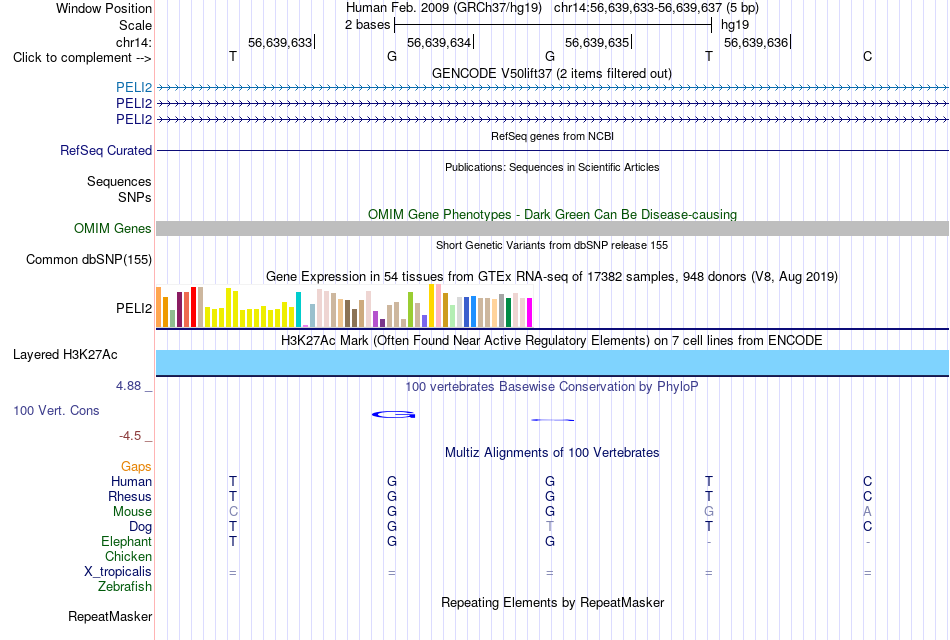Viewport: 950px width, 640px height.
Task: Click the C base in complement row
Action: click(868, 56)
